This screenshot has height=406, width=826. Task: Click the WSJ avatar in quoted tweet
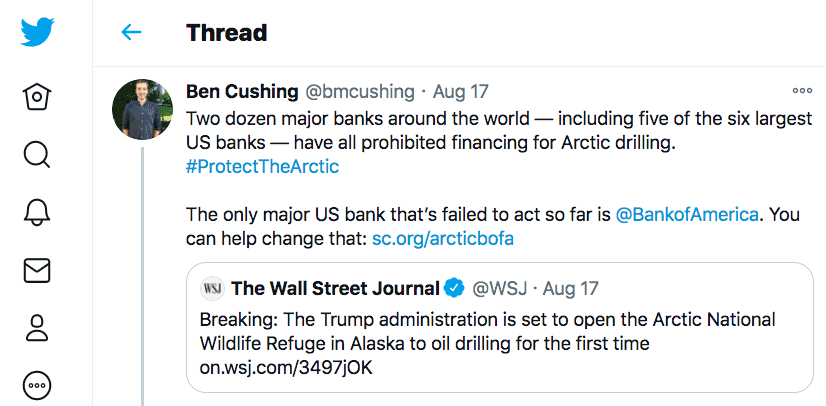coord(212,289)
